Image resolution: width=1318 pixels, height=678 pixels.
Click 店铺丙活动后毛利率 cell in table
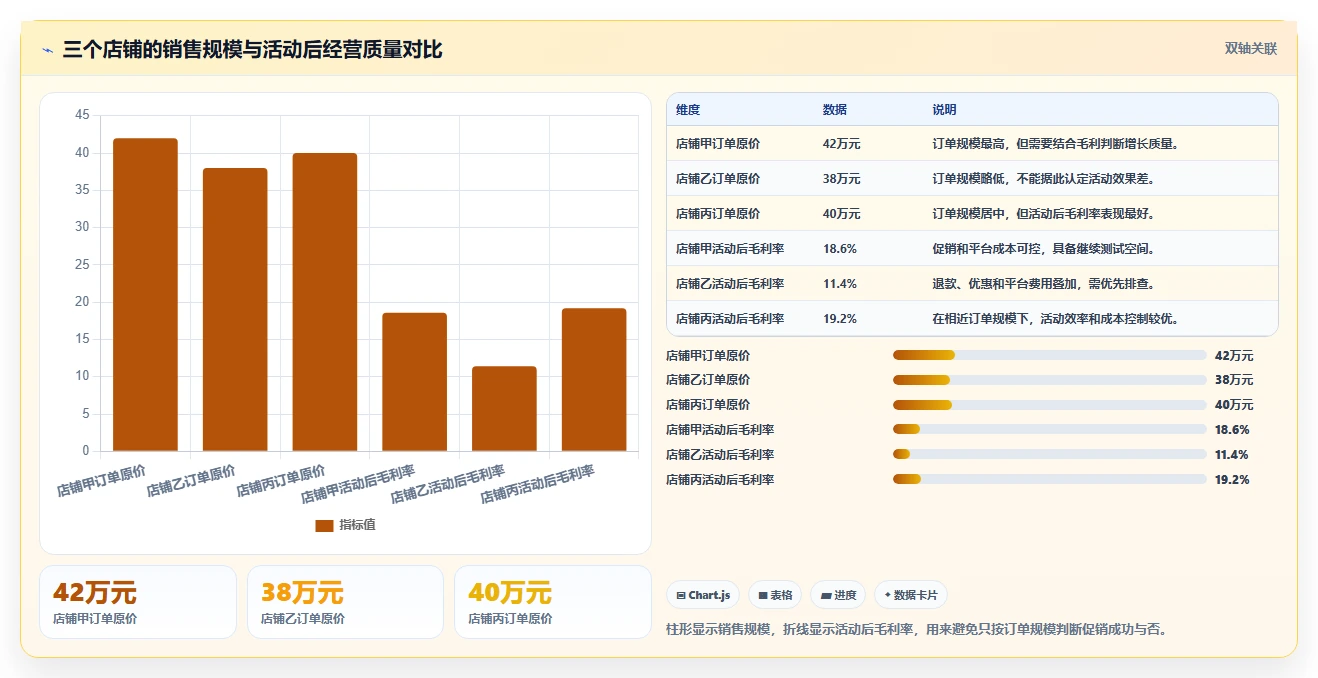coord(730,319)
